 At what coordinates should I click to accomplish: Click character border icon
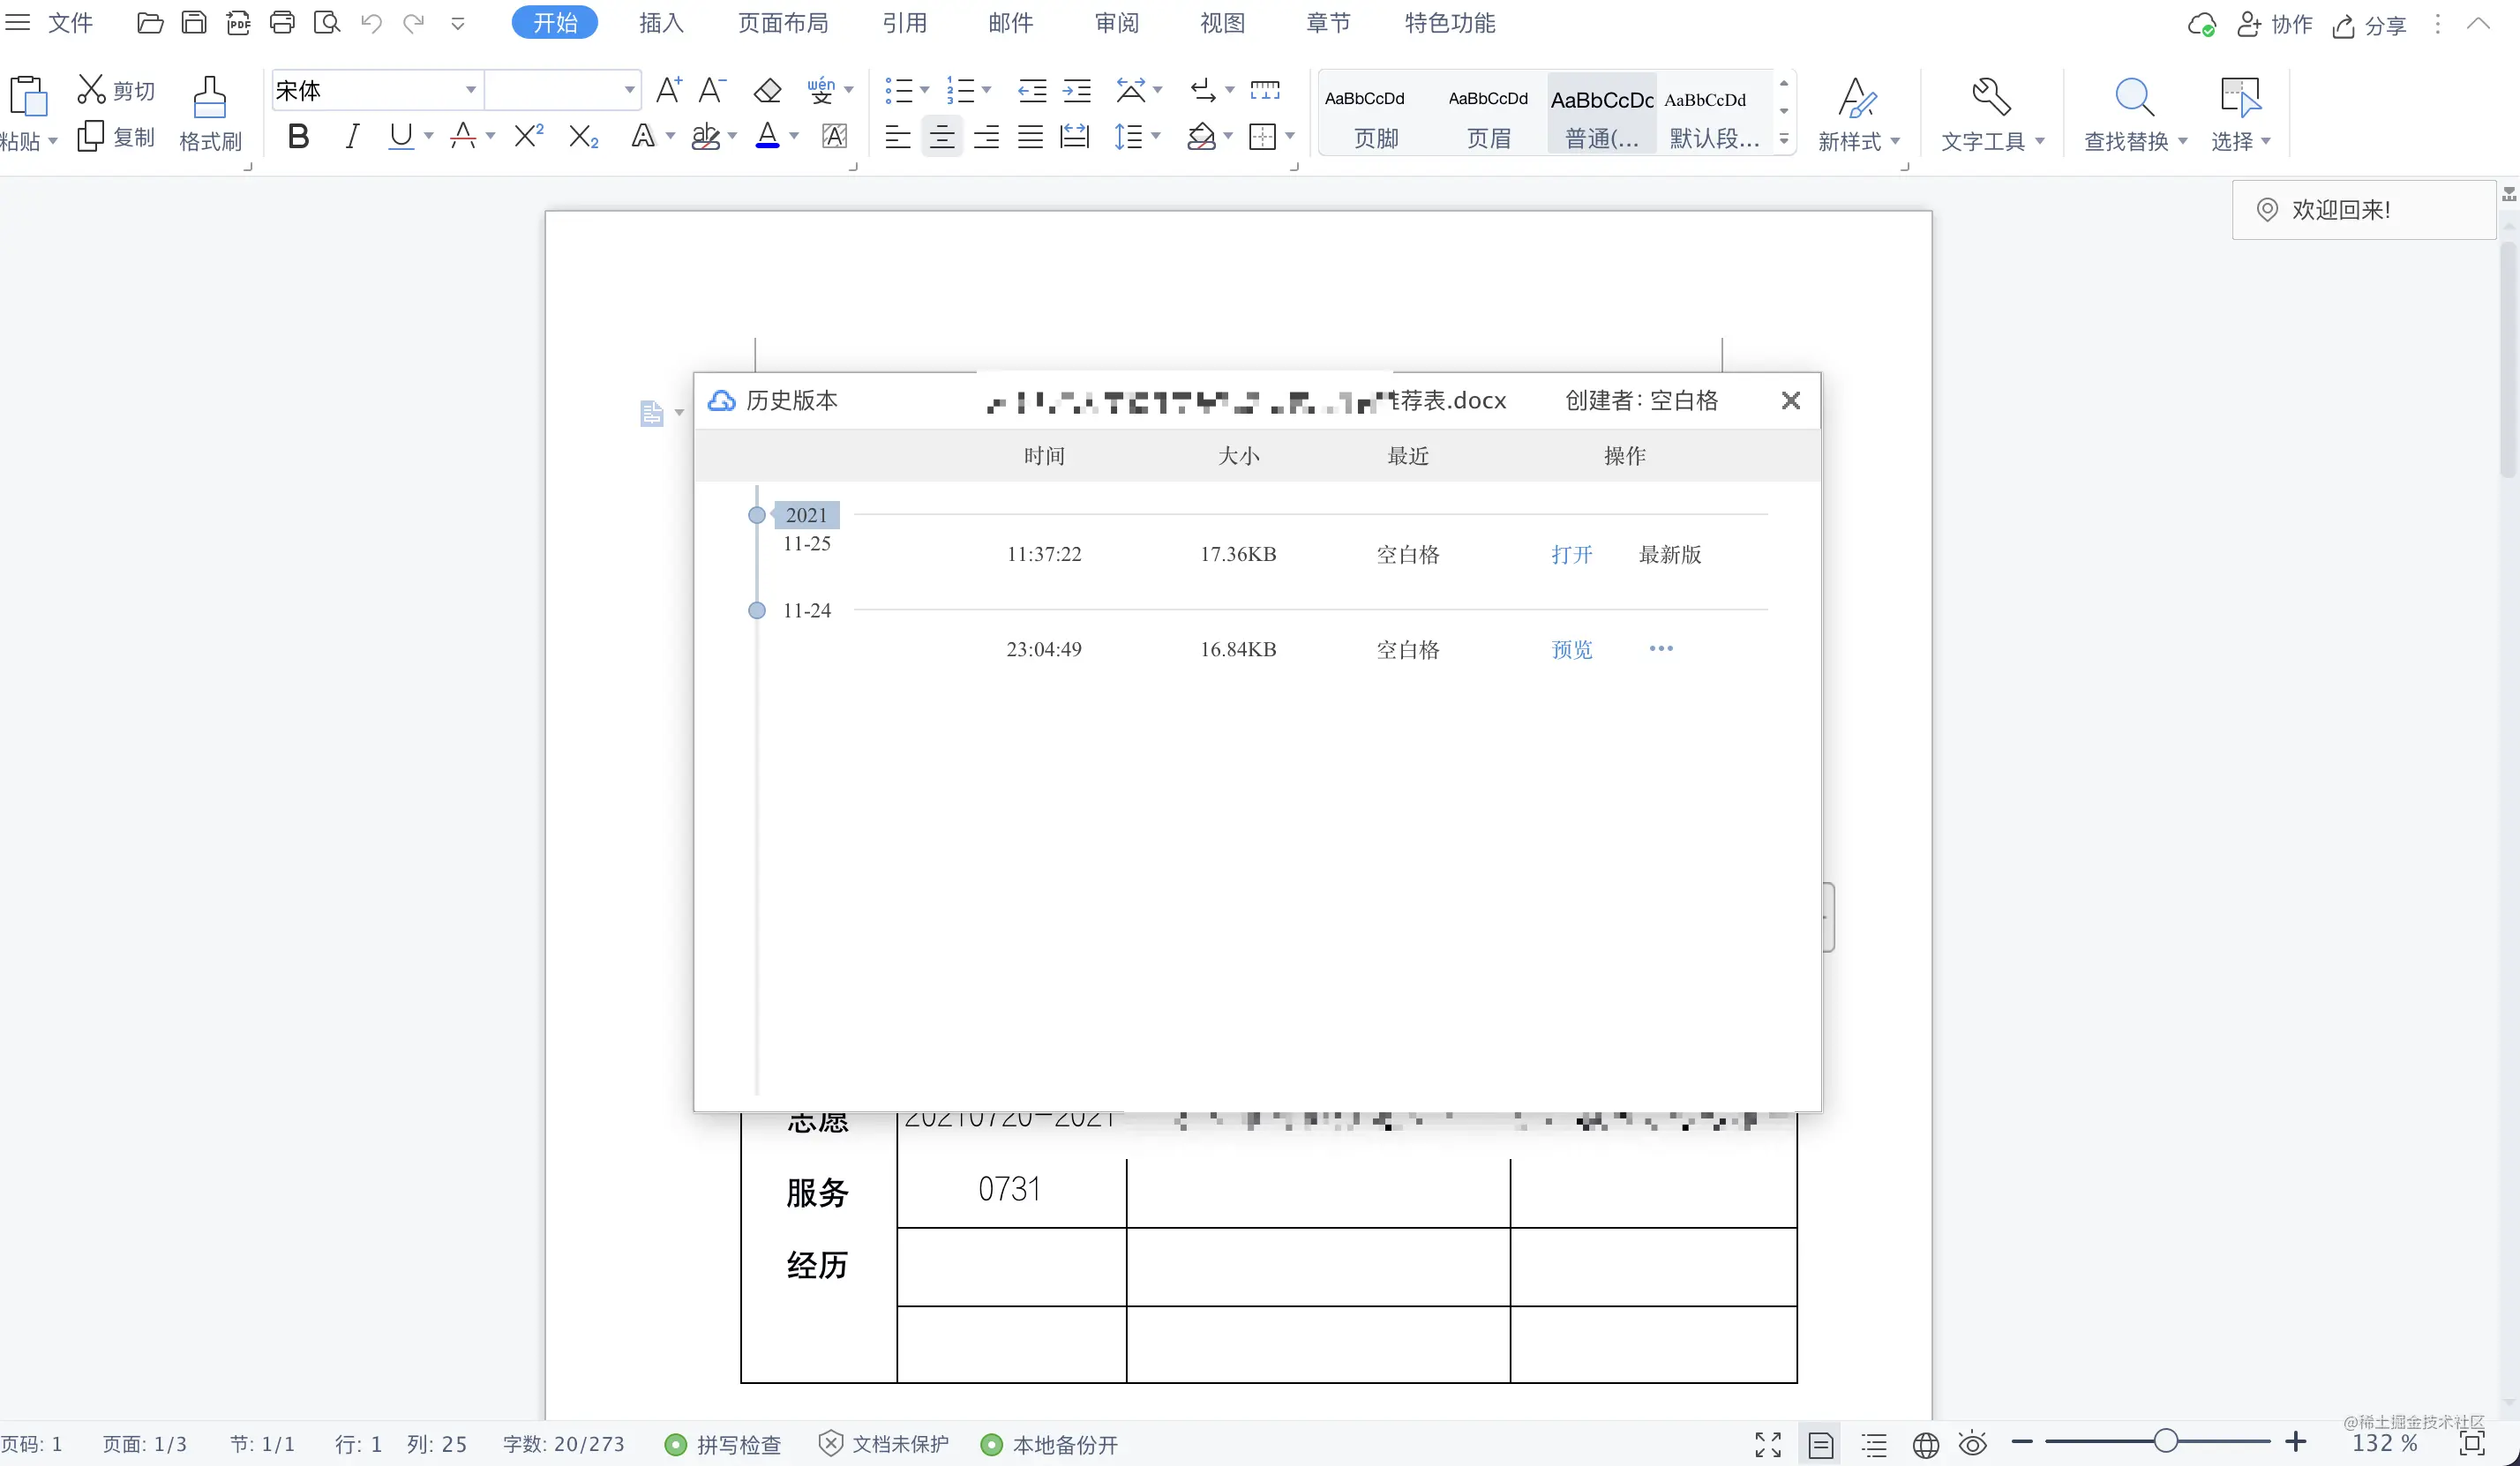click(834, 136)
